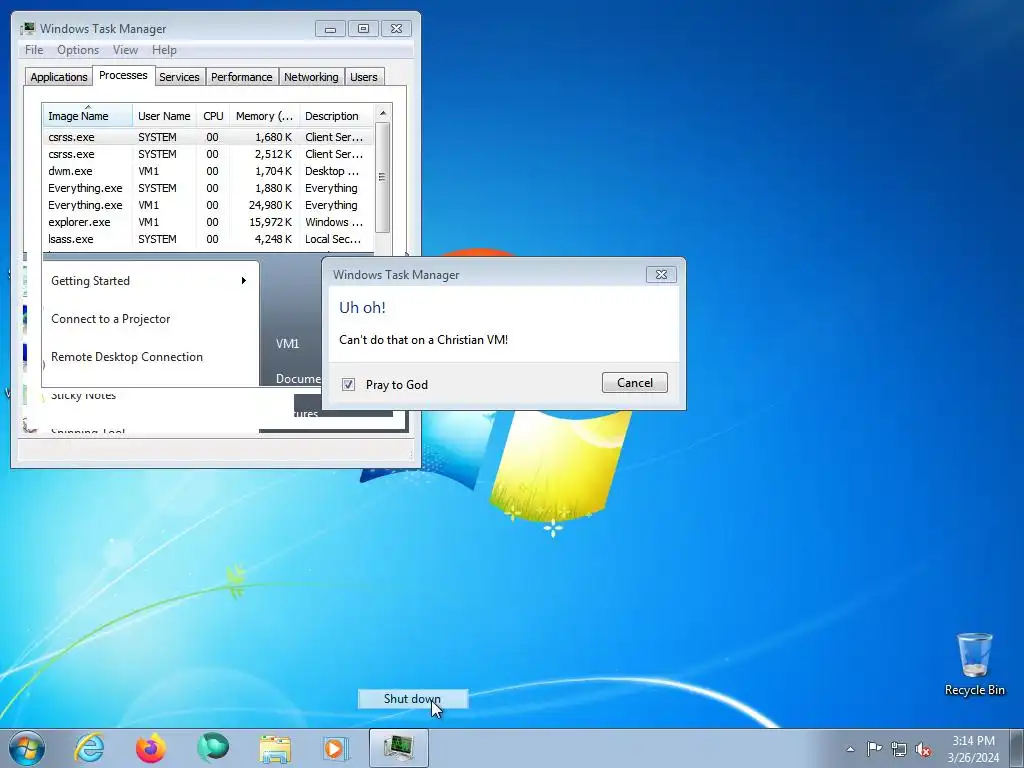Launch Internet Explorer from taskbar

click(x=89, y=748)
